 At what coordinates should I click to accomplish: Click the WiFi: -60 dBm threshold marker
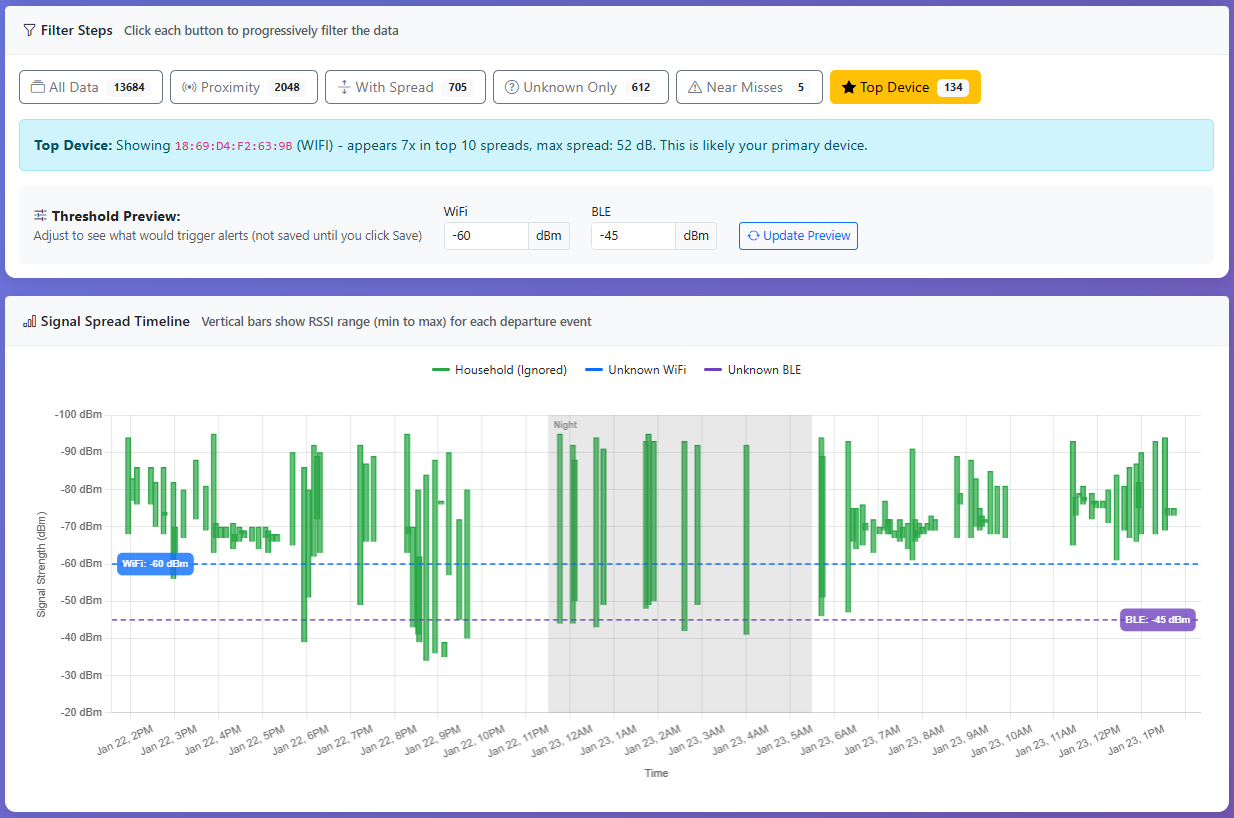point(155,564)
